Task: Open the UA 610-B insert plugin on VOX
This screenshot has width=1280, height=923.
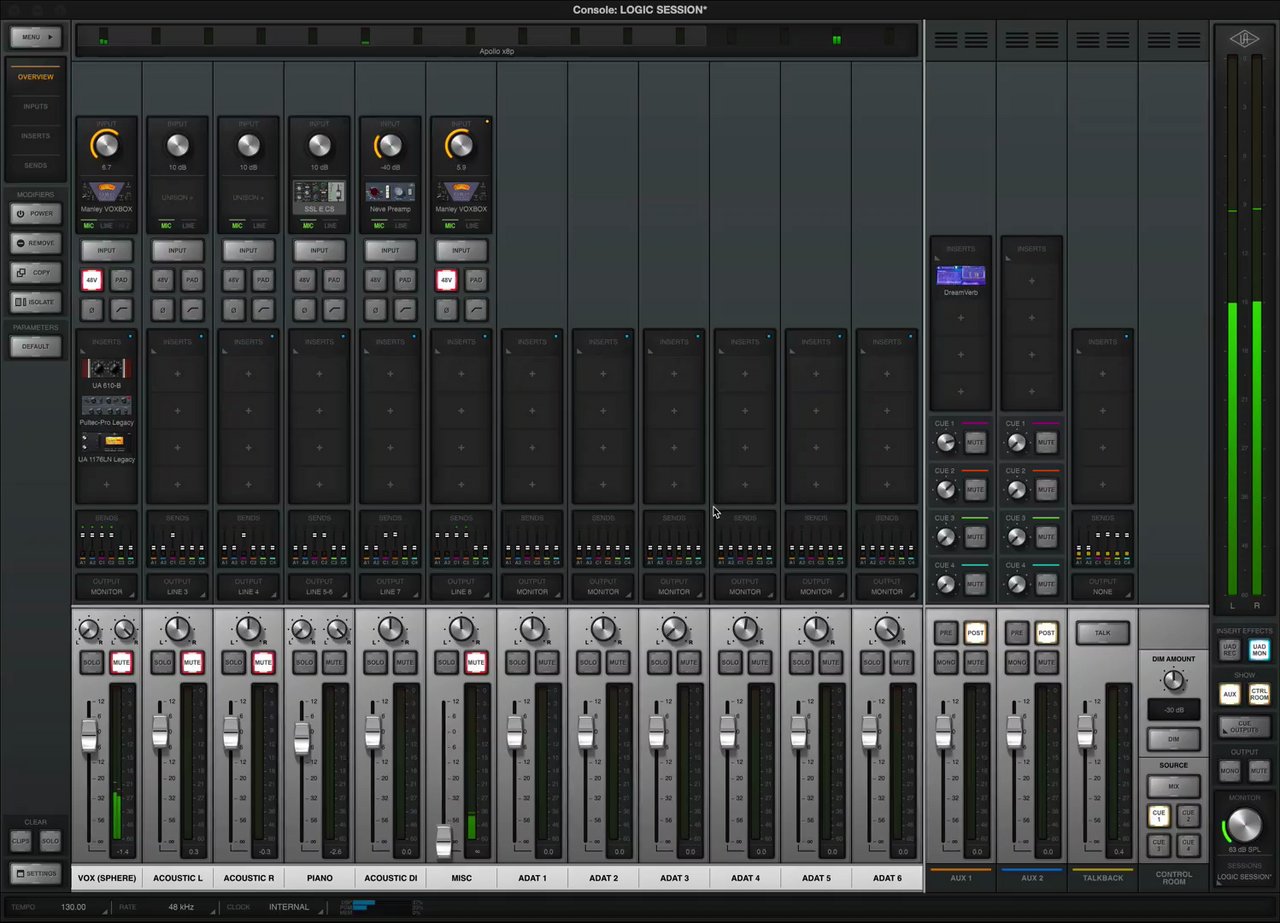Action: pos(106,369)
